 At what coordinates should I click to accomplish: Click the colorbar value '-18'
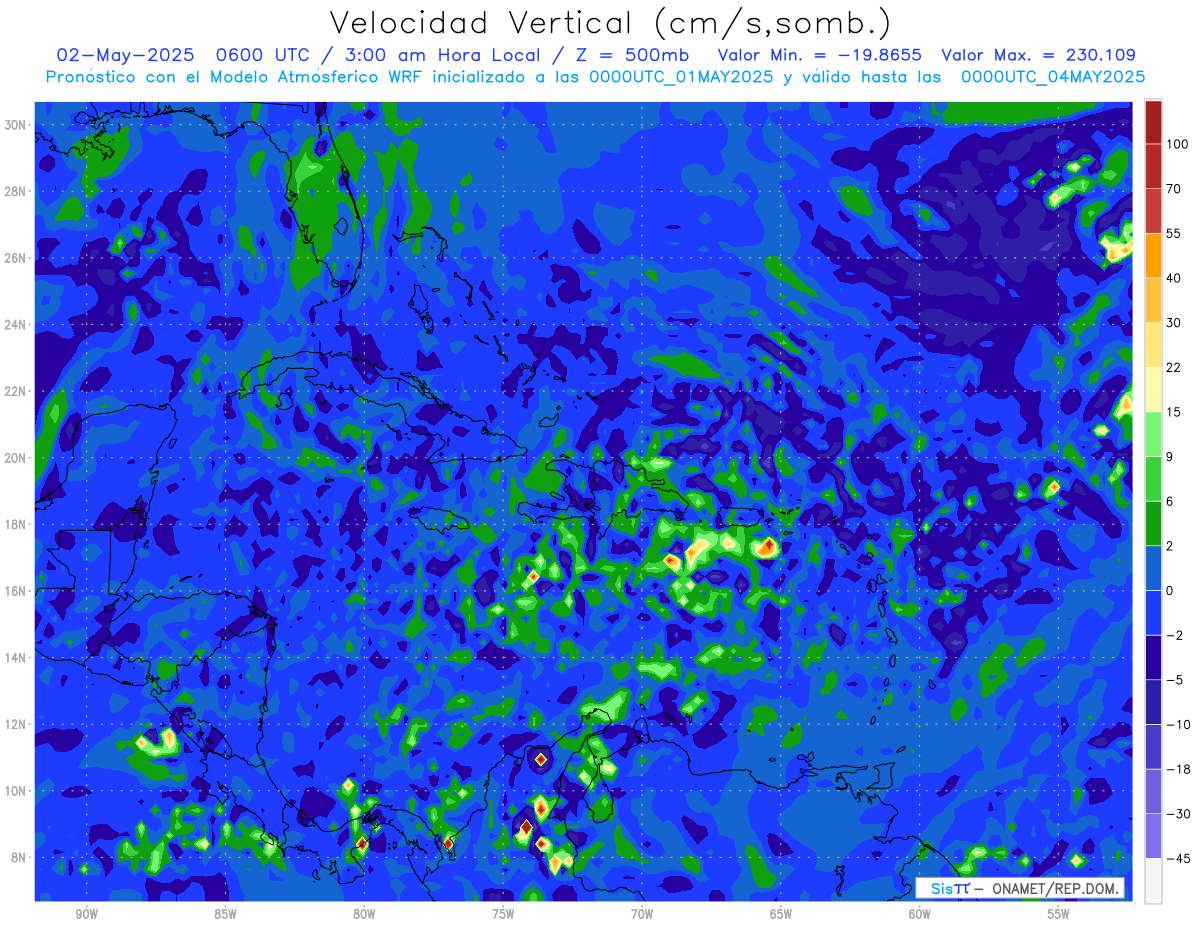1177,769
